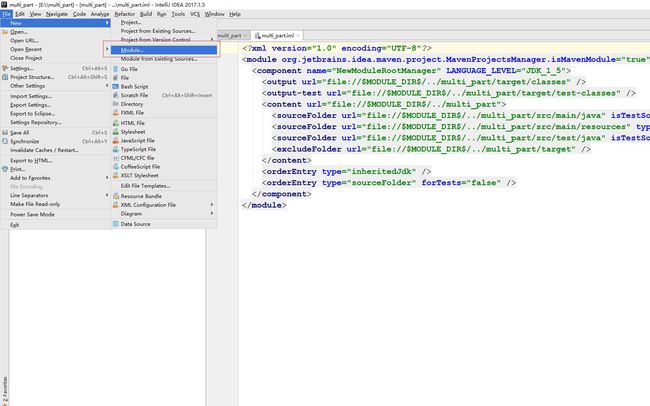This screenshot has height=406, width=650.
Task: Click the HTML File icon
Action: pos(116,123)
